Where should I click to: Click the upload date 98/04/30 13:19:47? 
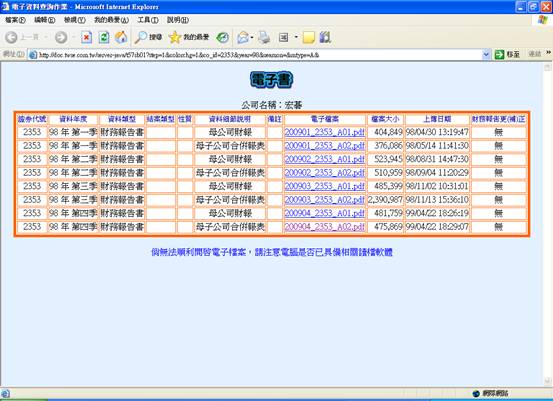[437, 132]
